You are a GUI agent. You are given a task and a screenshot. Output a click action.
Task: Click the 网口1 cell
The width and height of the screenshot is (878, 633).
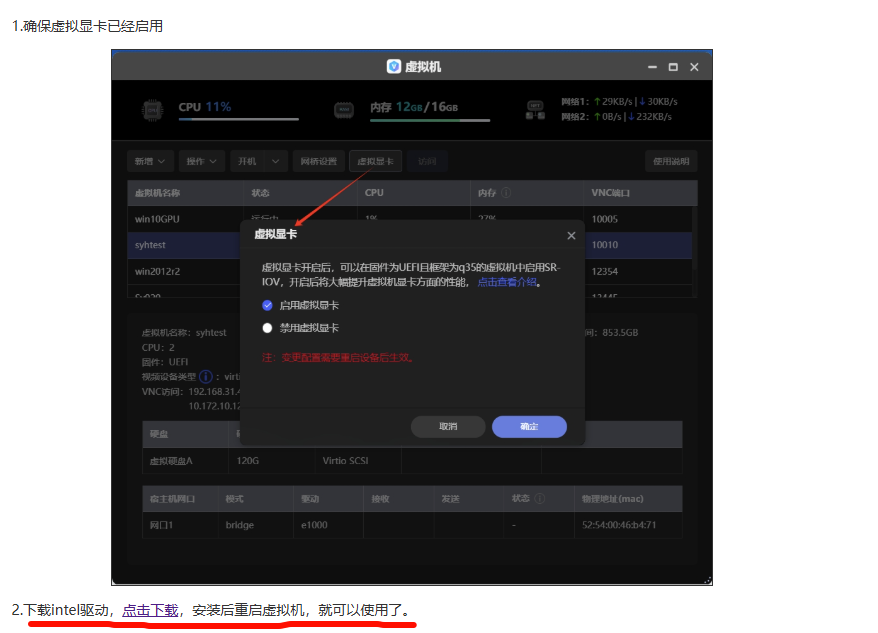coord(180,525)
